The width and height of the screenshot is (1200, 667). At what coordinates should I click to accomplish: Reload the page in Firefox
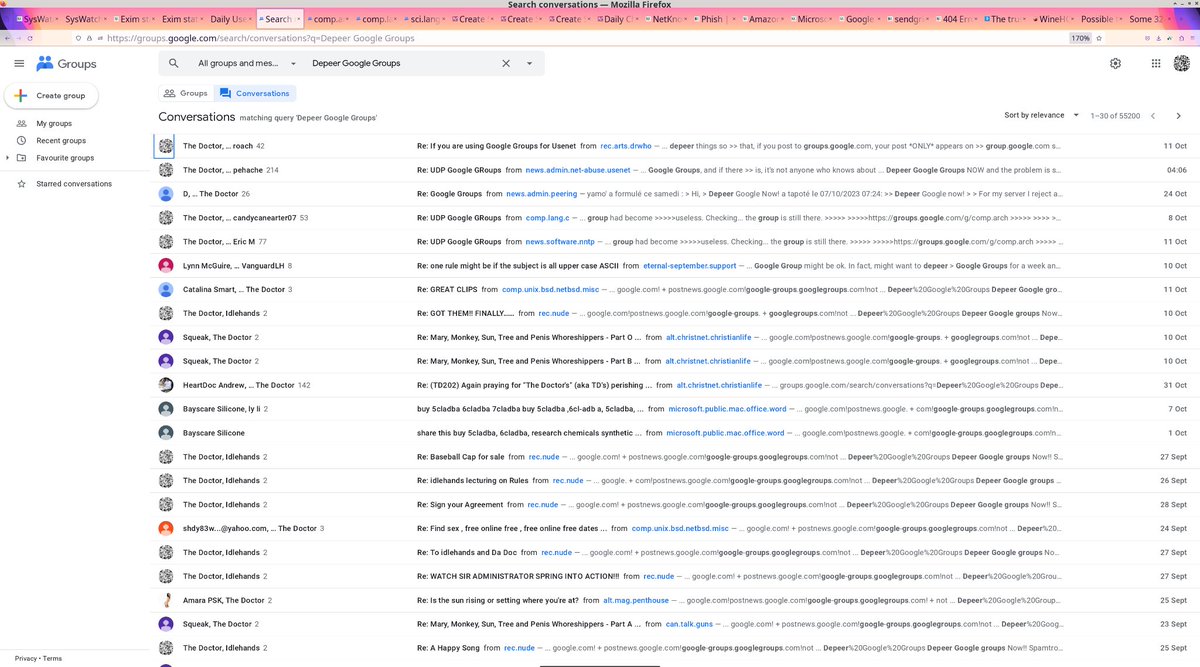pos(31,38)
